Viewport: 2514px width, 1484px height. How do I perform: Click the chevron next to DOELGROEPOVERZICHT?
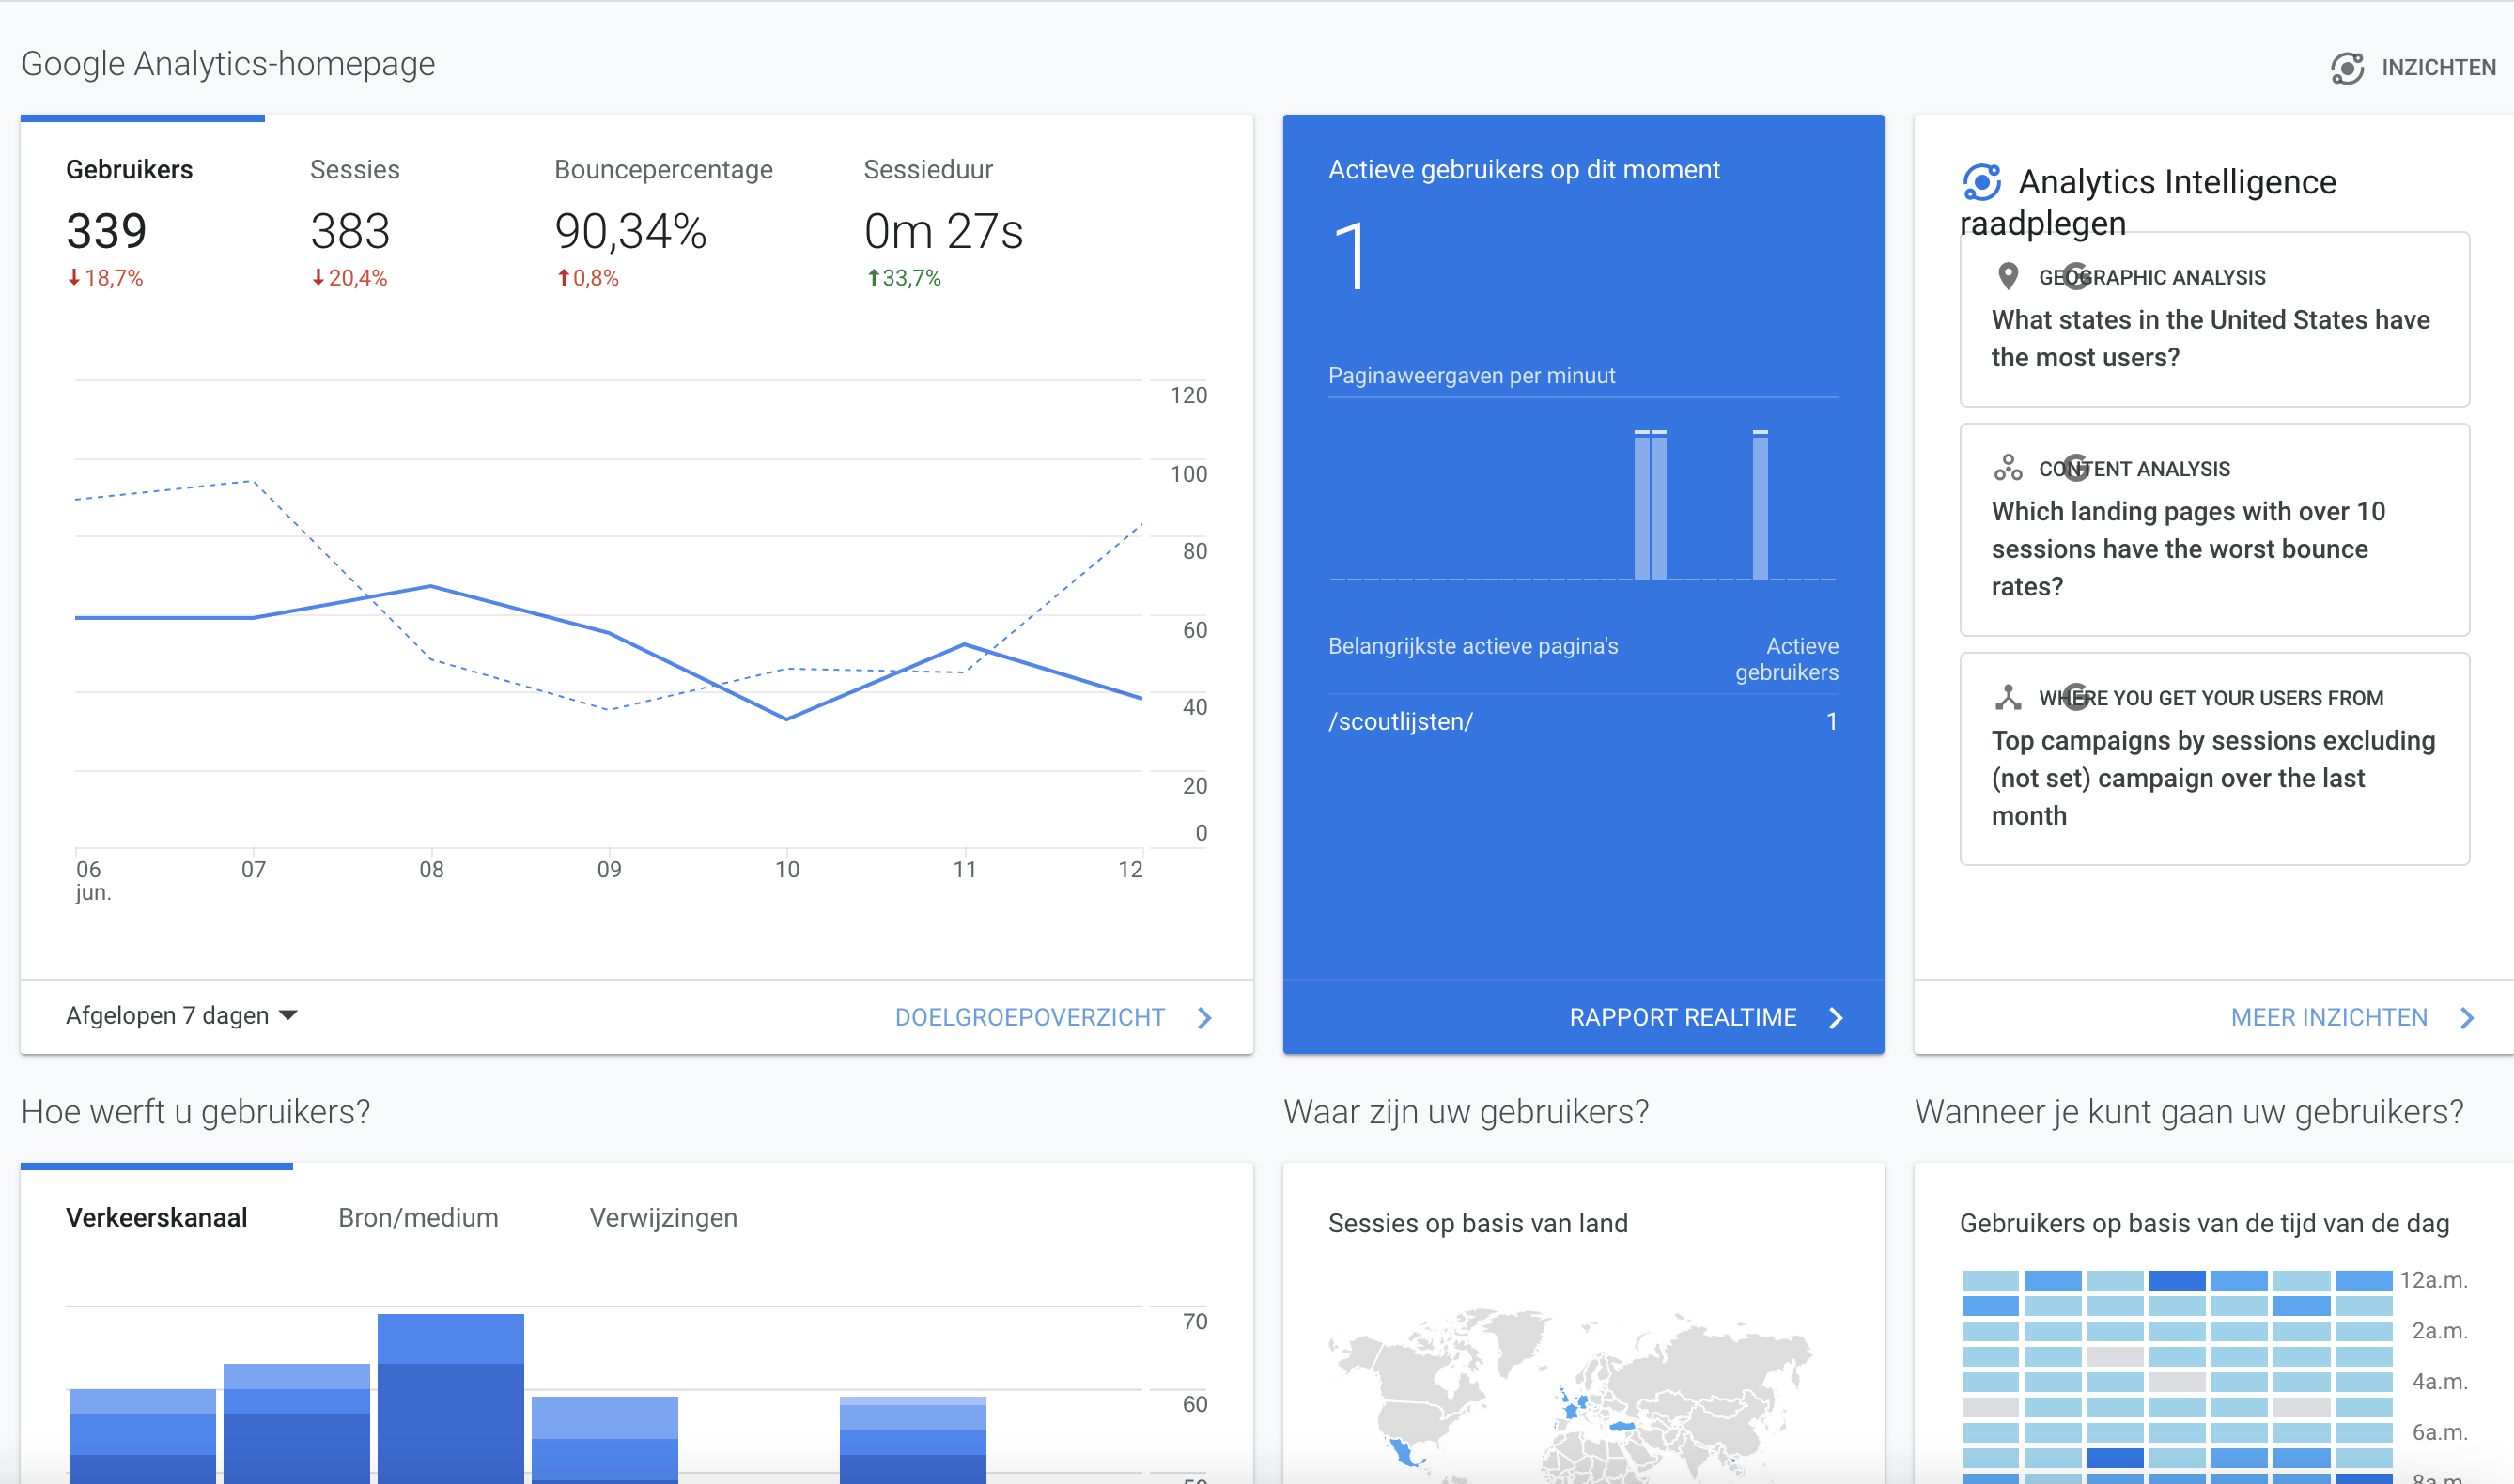[1205, 1018]
